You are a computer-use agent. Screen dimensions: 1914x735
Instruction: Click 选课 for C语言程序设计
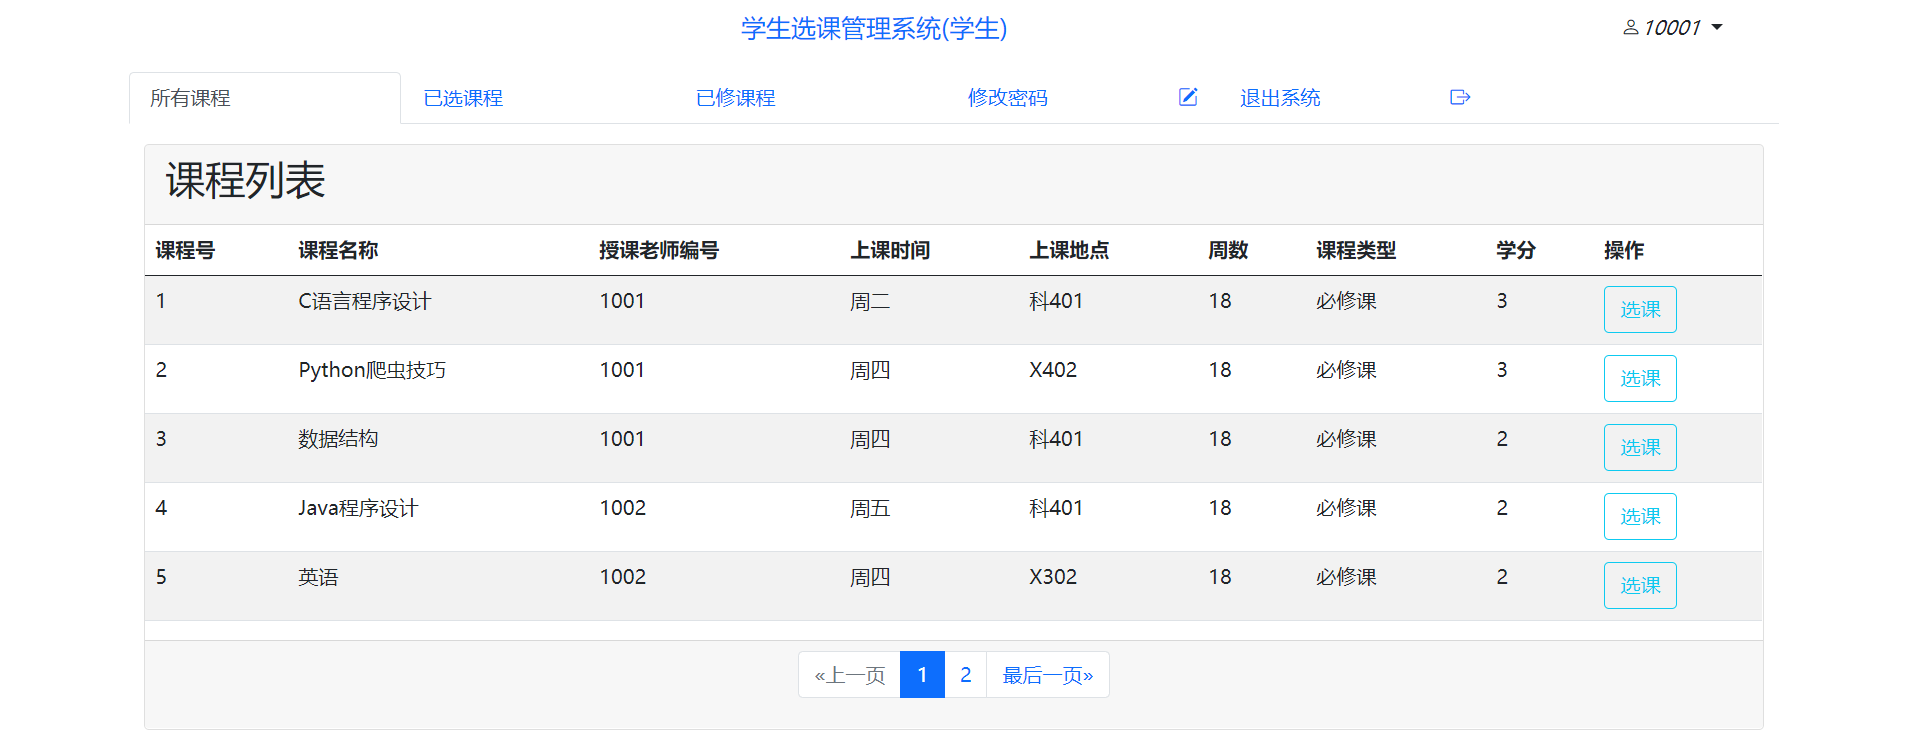coord(1640,310)
